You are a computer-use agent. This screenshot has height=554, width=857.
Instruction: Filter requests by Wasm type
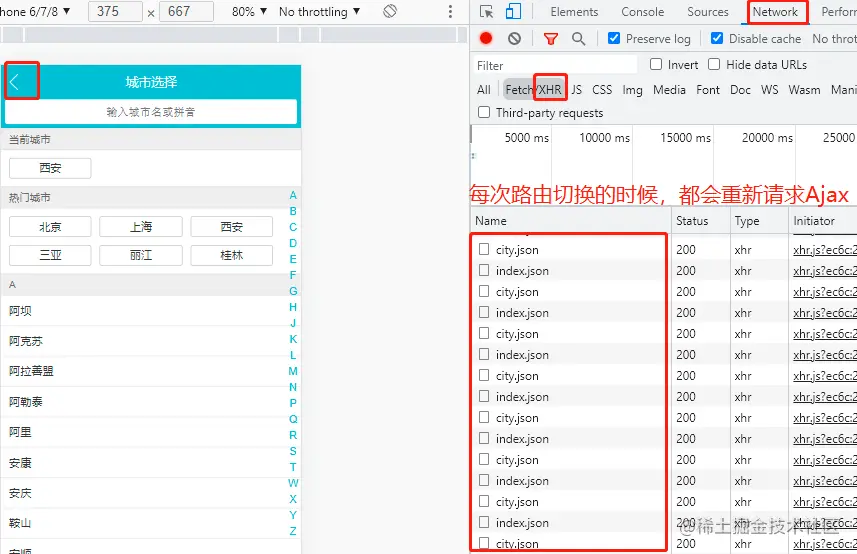click(x=804, y=90)
